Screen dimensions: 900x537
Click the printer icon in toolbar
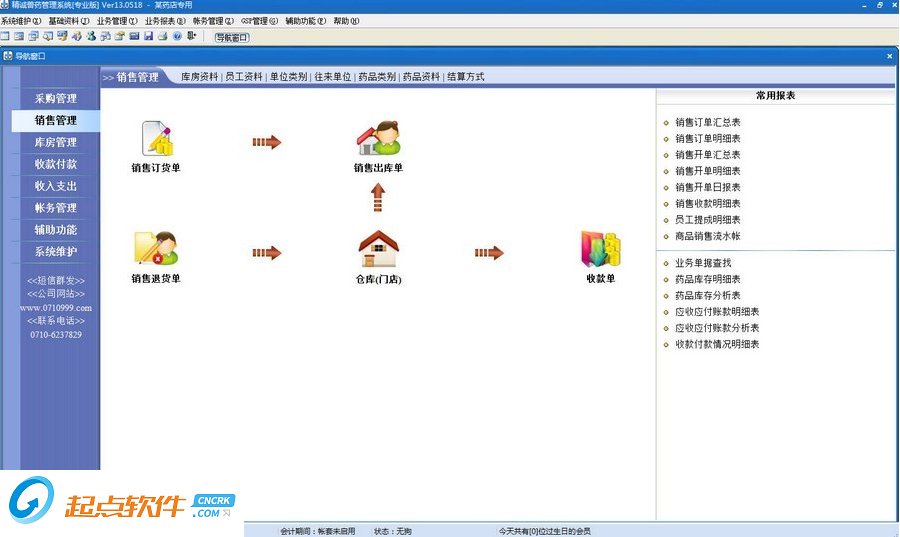163,36
